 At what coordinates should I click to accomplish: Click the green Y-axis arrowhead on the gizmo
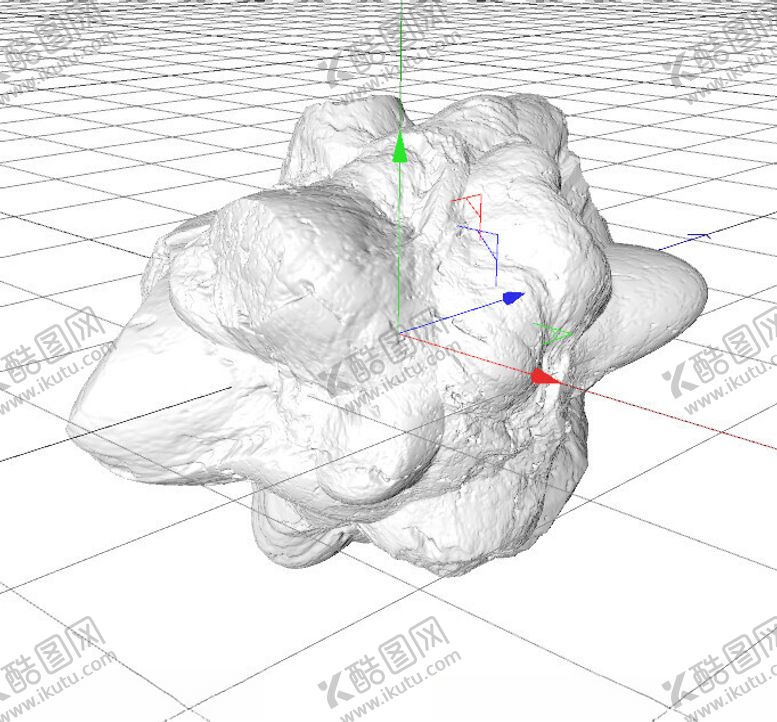pos(399,149)
